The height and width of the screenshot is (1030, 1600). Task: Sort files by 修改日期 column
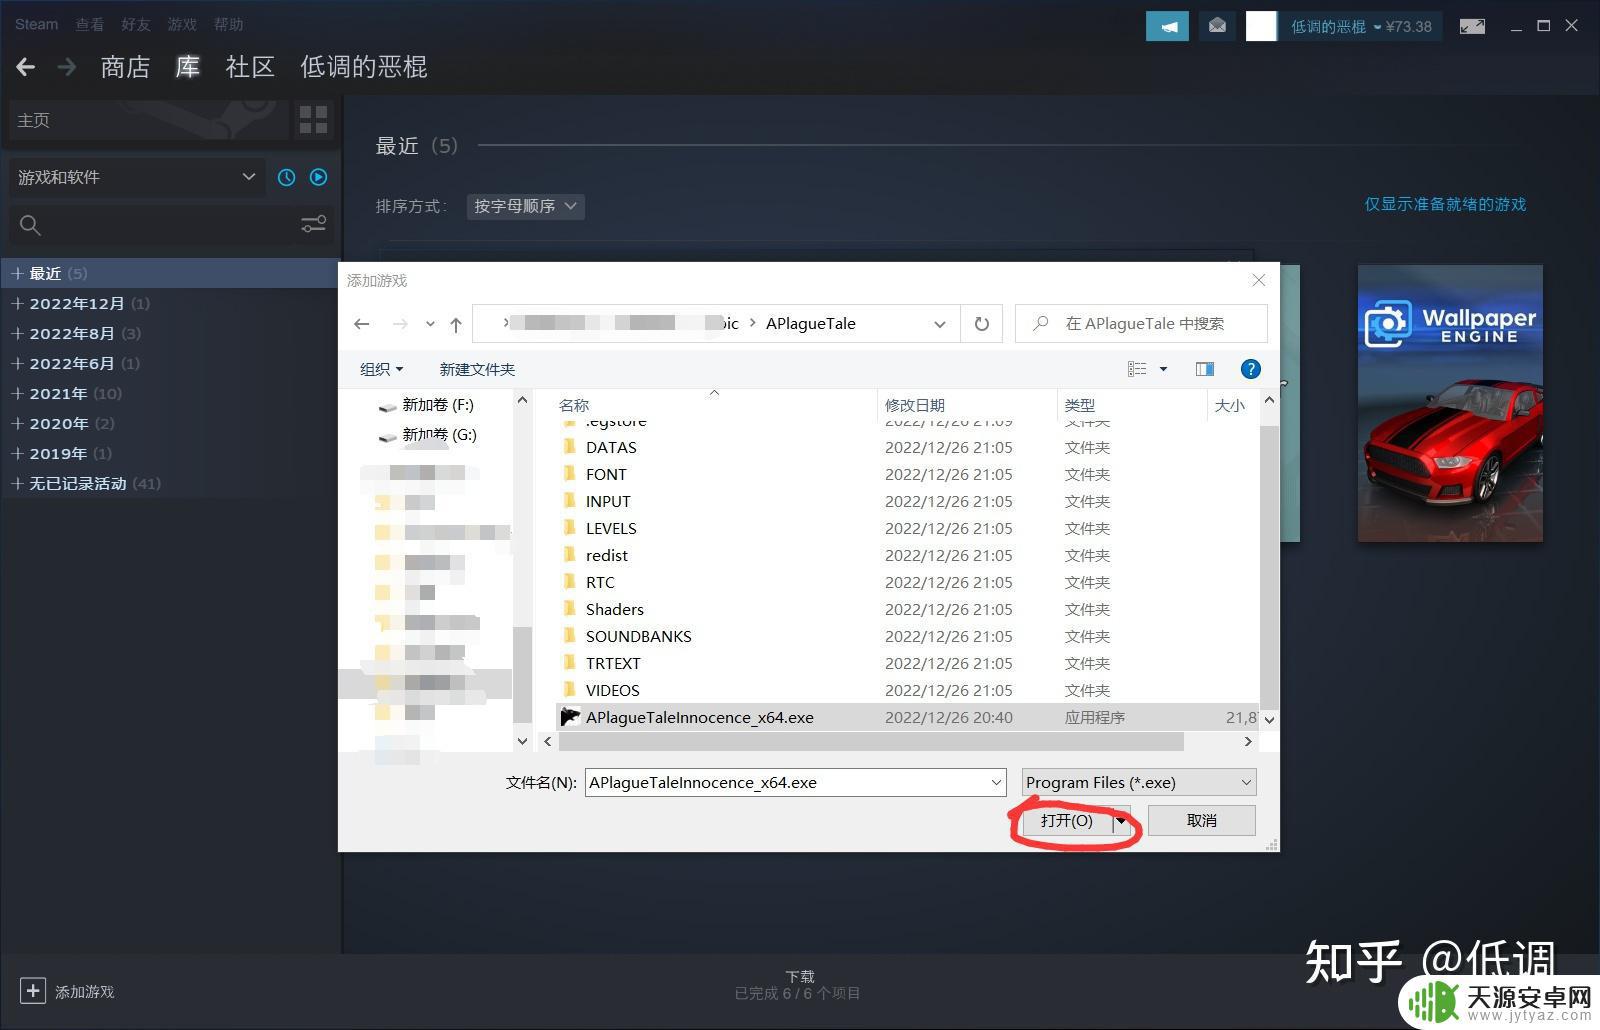[x=915, y=405]
